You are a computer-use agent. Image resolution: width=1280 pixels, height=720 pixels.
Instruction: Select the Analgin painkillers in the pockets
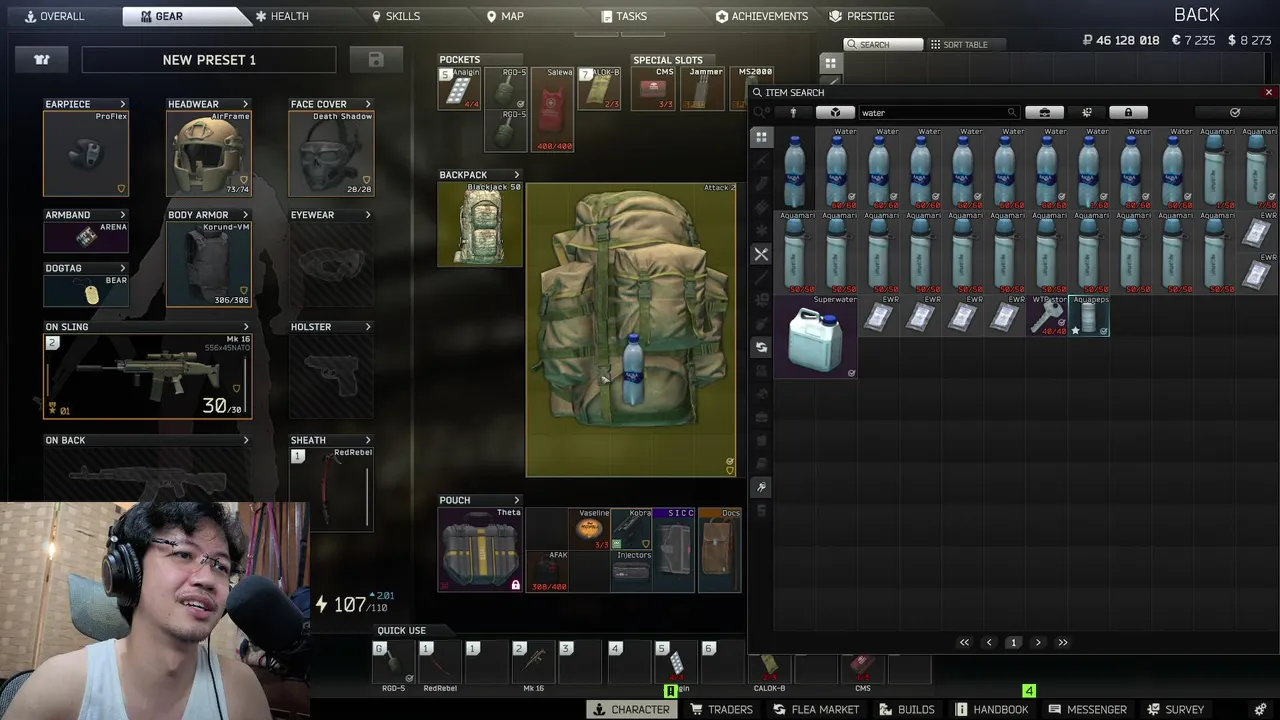coord(459,88)
